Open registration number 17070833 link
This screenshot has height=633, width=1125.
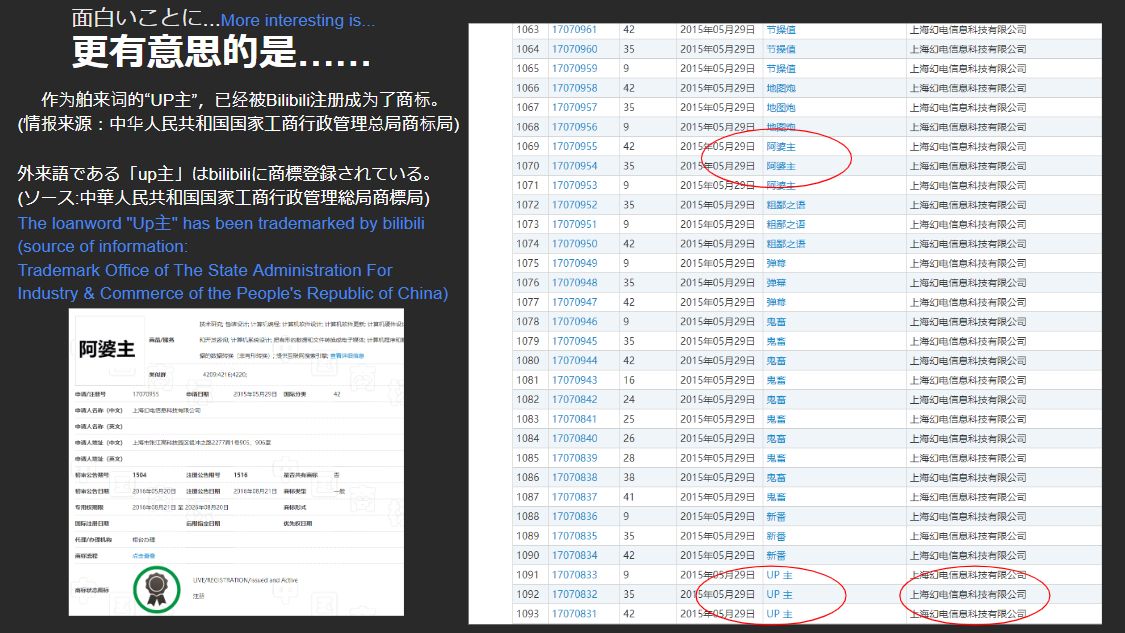point(574,574)
